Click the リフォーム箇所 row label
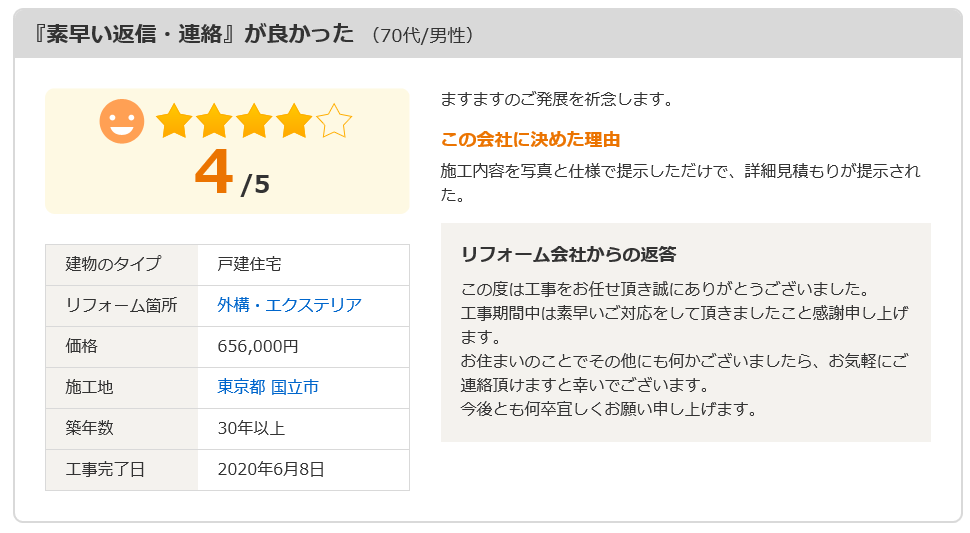970x533 pixels. pos(121,305)
